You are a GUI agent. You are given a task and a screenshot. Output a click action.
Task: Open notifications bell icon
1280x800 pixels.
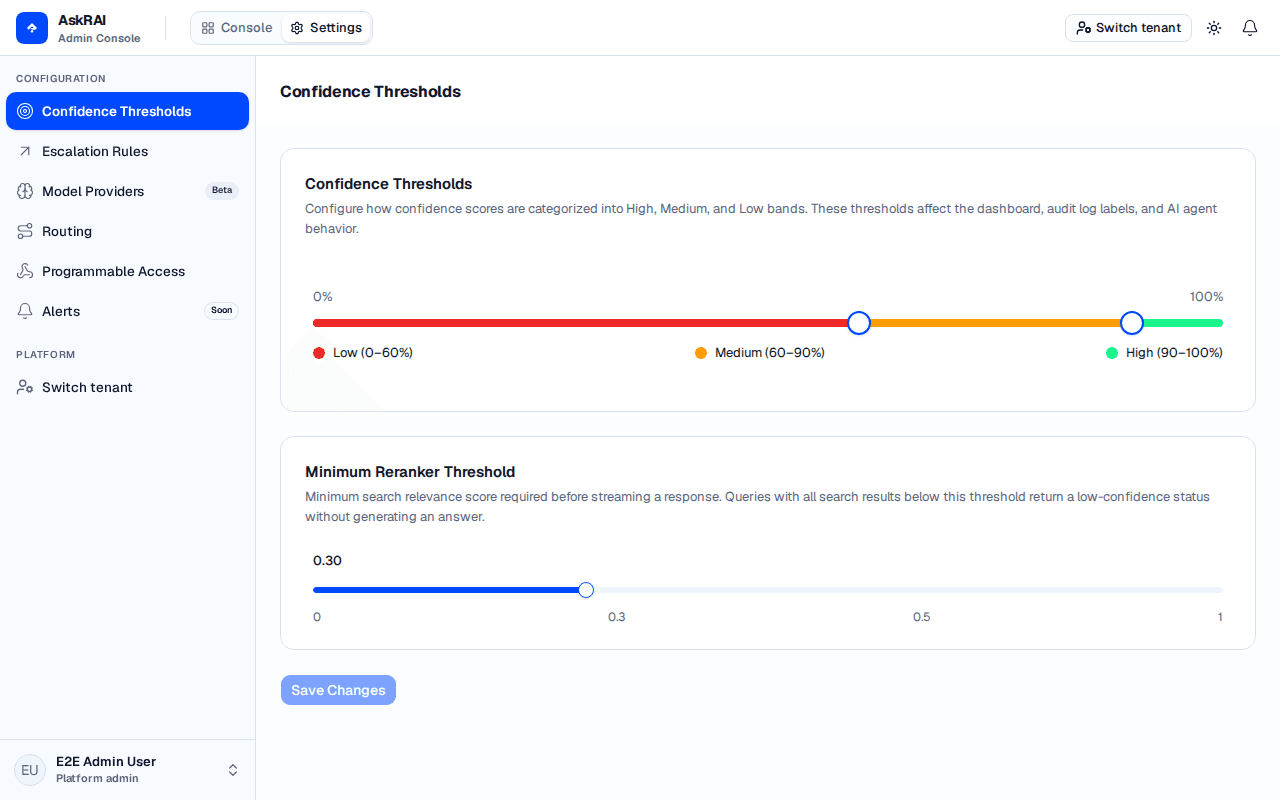(1250, 28)
